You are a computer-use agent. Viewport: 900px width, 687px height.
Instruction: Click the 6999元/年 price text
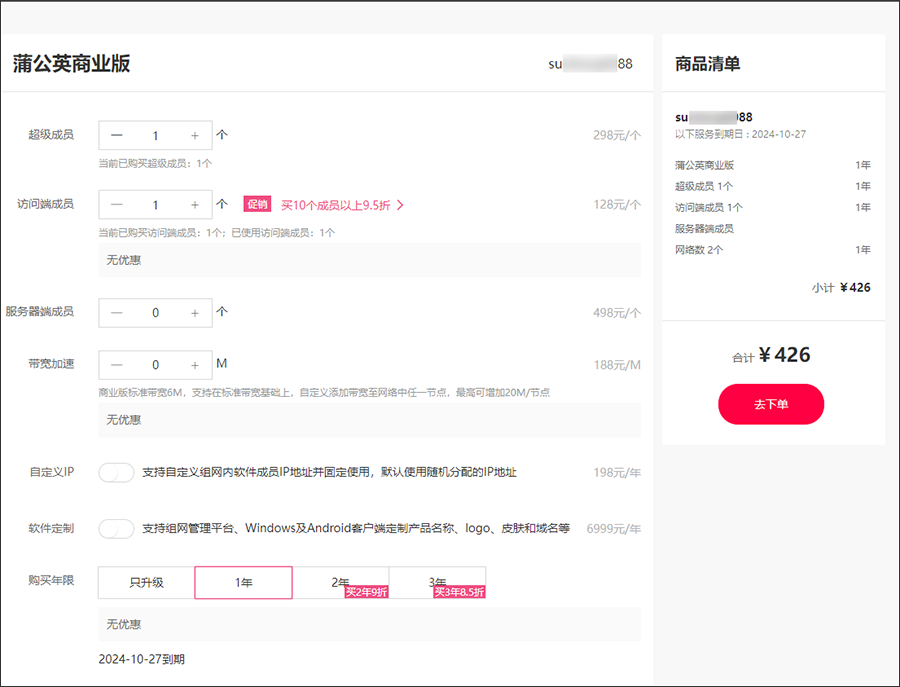click(x=614, y=529)
